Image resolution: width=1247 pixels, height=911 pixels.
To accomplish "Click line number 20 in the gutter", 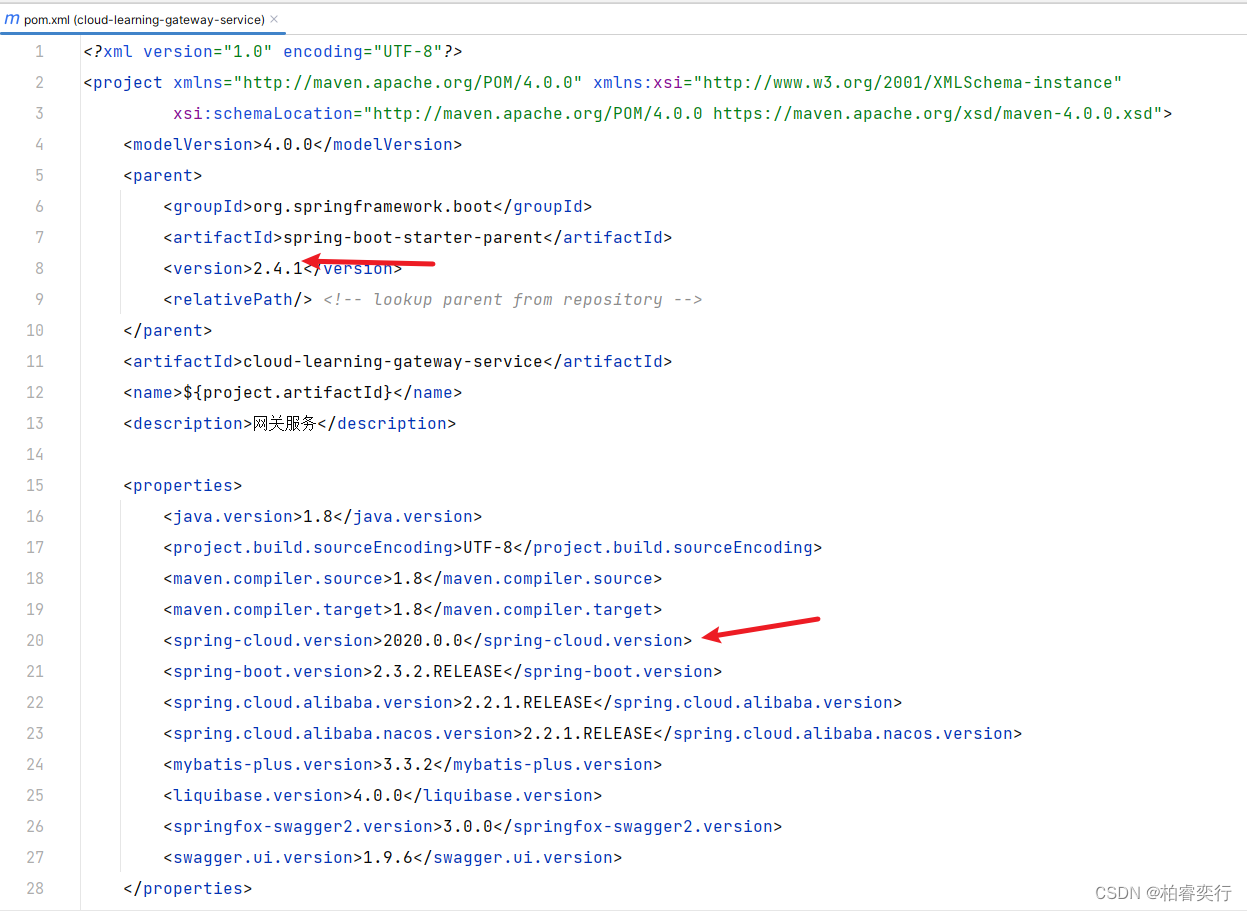I will (x=34, y=640).
